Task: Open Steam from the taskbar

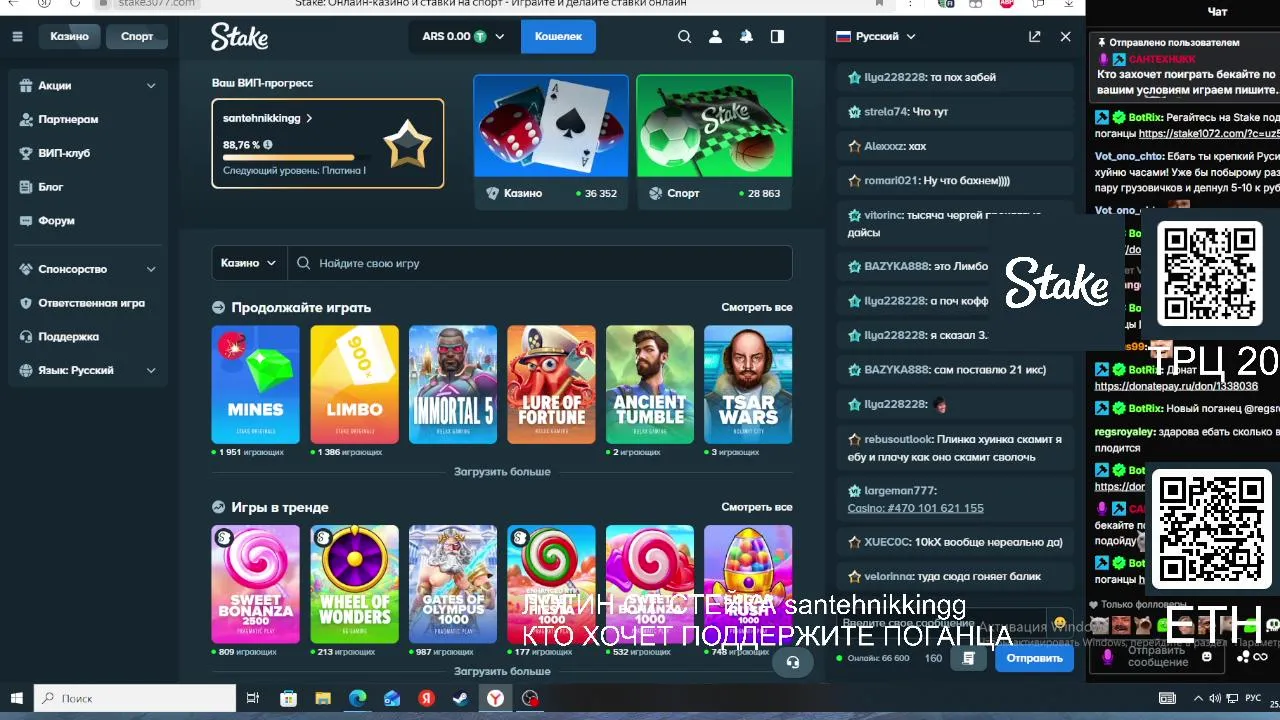Action: point(461,698)
